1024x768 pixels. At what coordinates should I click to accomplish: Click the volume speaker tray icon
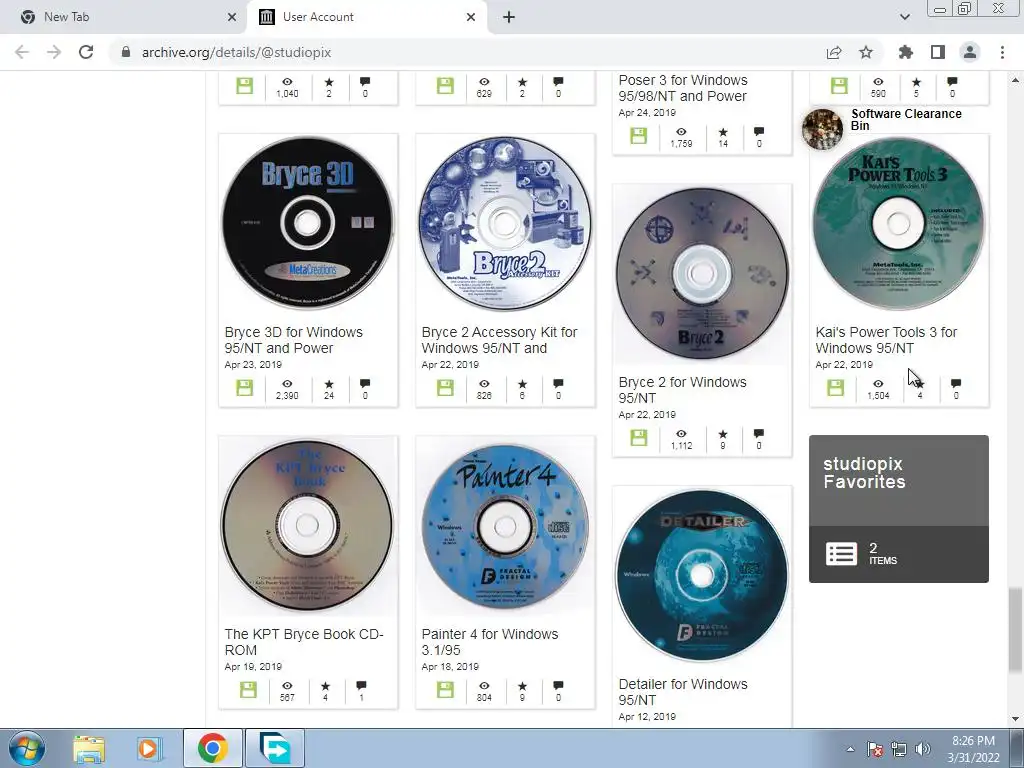(923, 749)
